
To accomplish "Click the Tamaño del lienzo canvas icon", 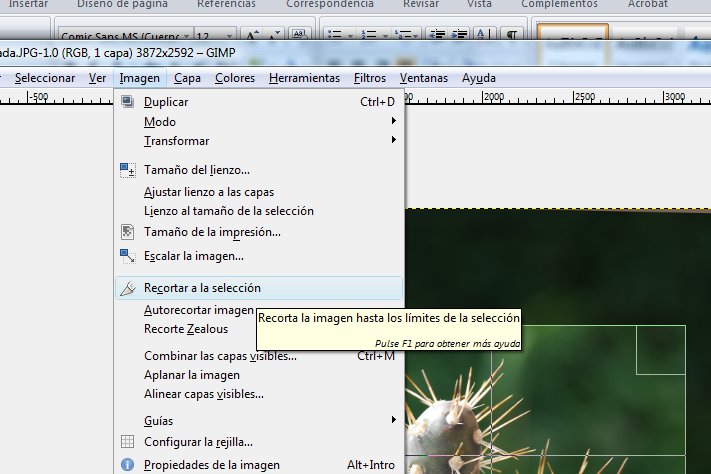I will (x=127, y=170).
